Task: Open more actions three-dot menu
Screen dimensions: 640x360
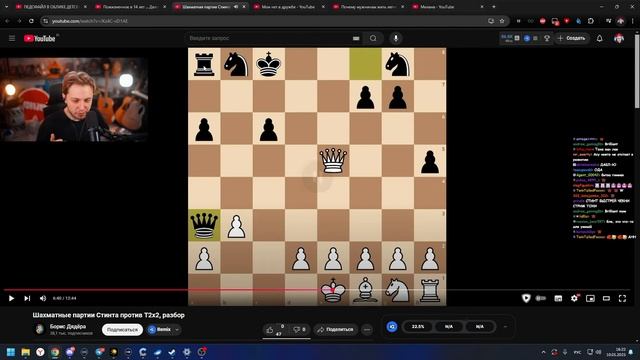Action: (x=367, y=329)
